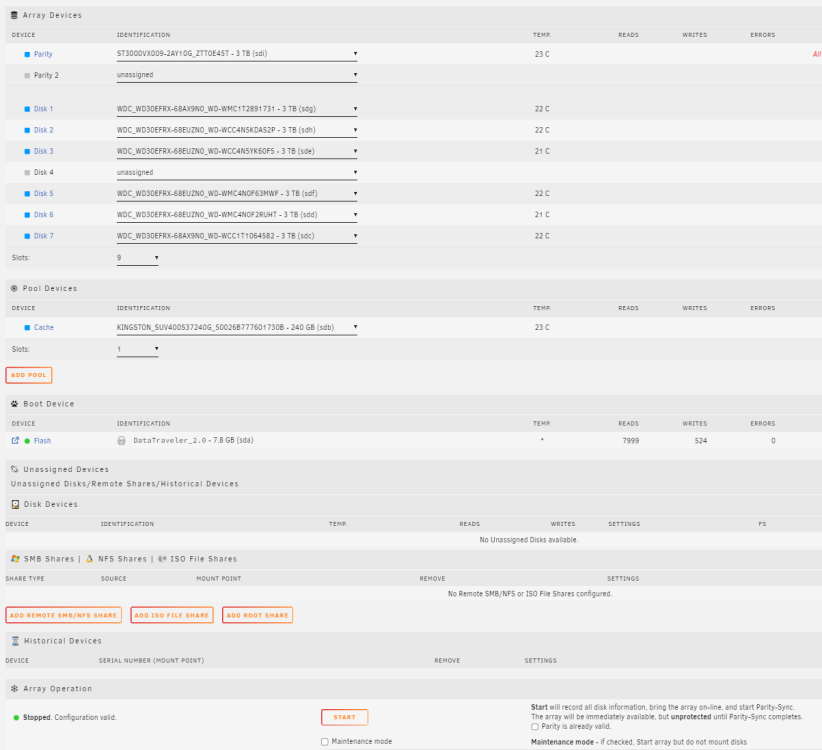
Task: Open the Flash external link icon
Action: tap(15, 441)
